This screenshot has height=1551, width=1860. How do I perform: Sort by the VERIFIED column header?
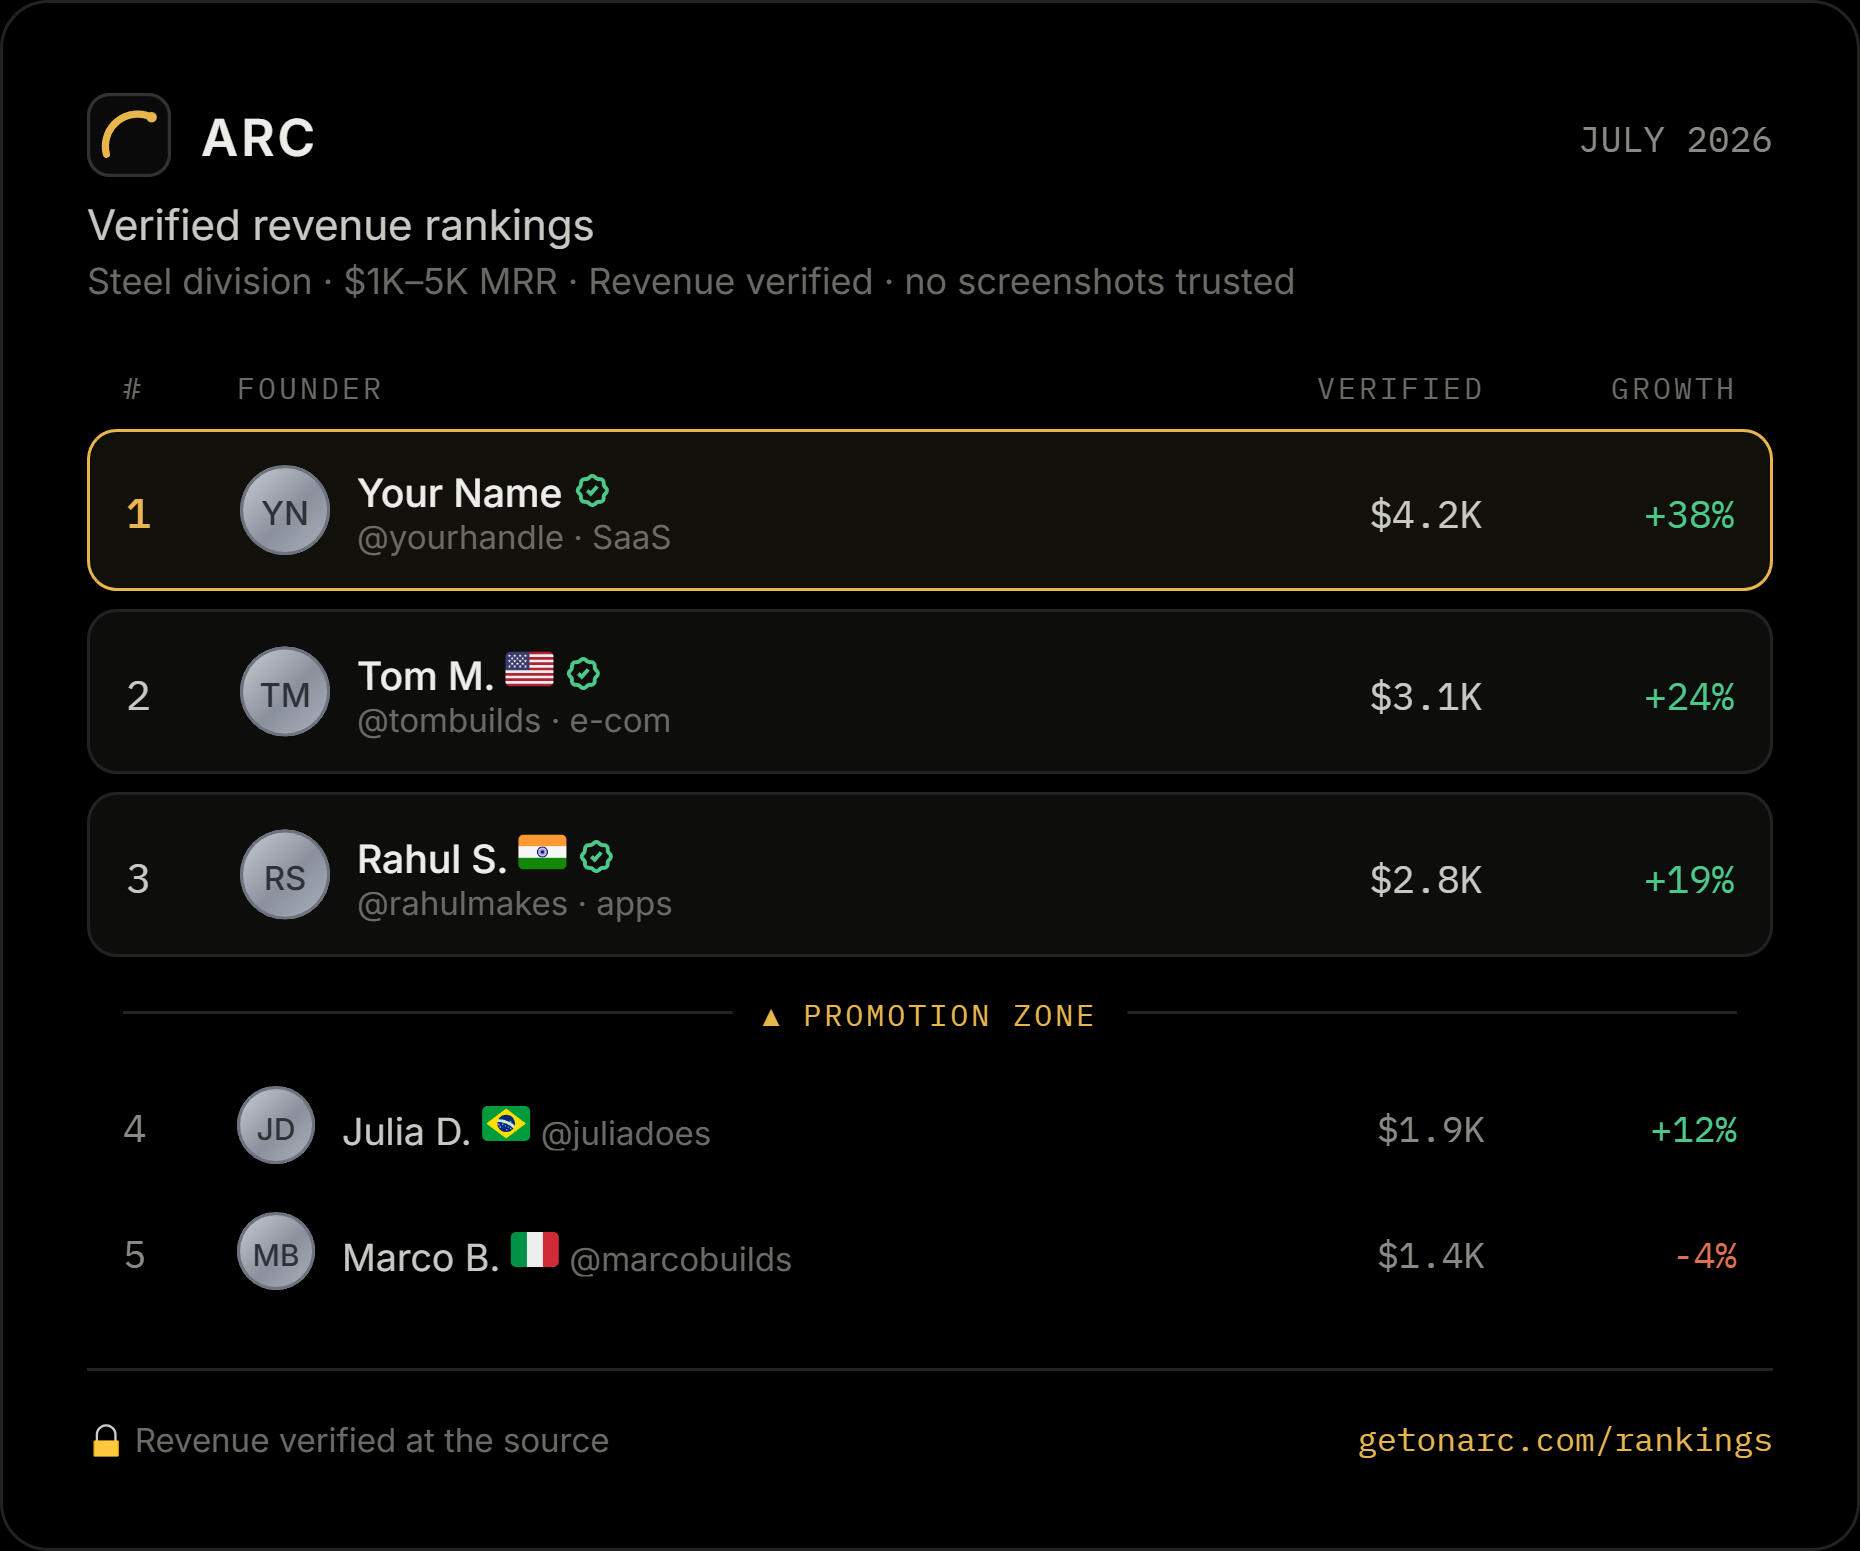pyautogui.click(x=1400, y=389)
